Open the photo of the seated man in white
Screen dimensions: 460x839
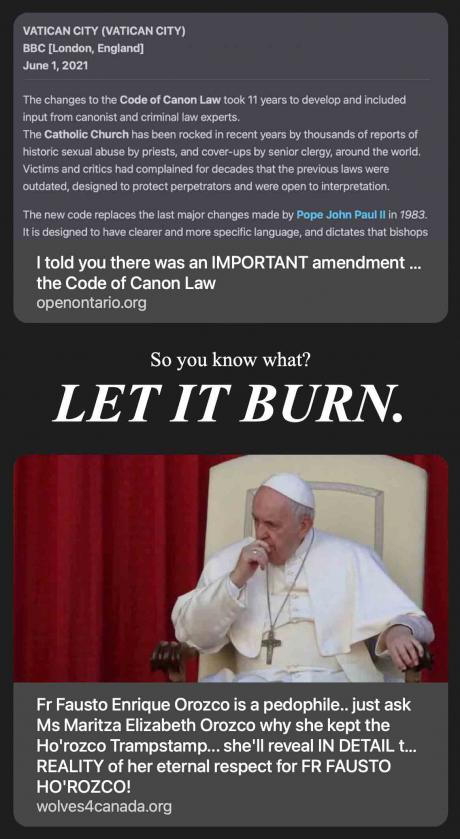coord(231,568)
